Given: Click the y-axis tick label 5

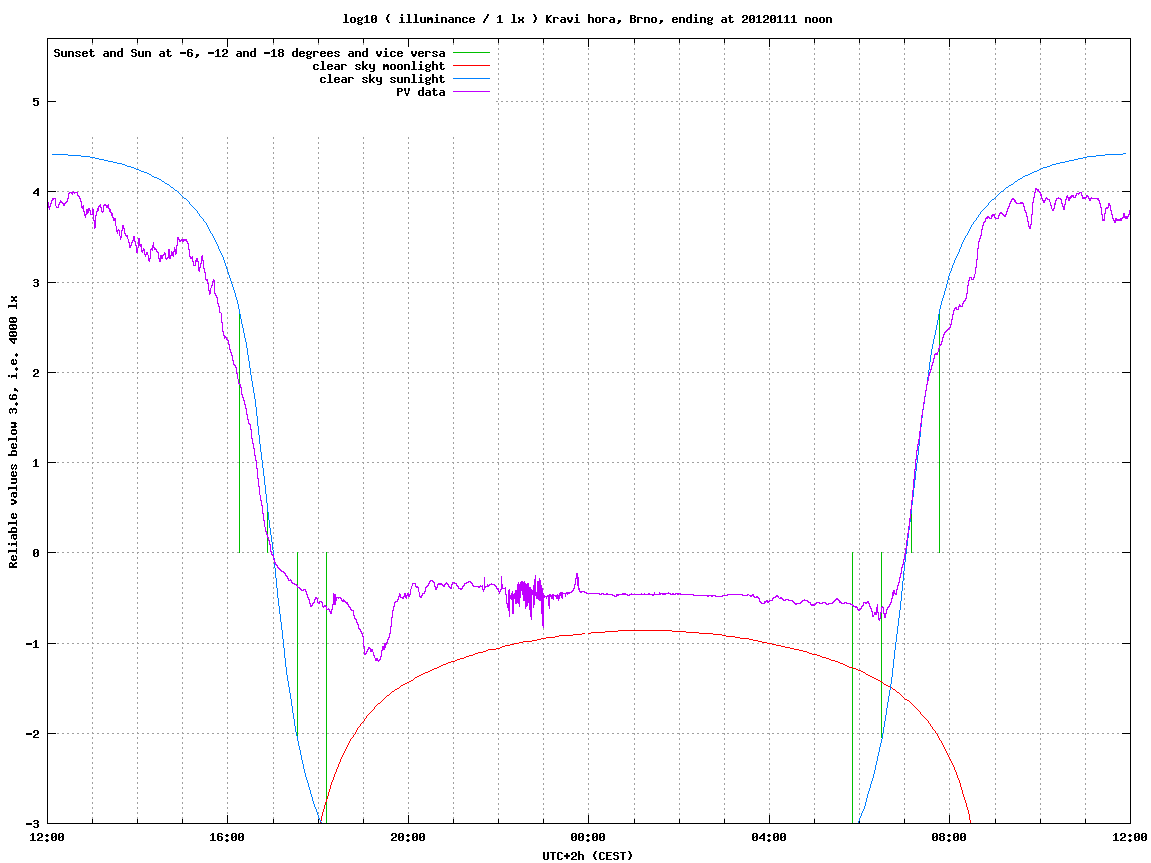Looking at the screenshot, I should click(x=35, y=102).
